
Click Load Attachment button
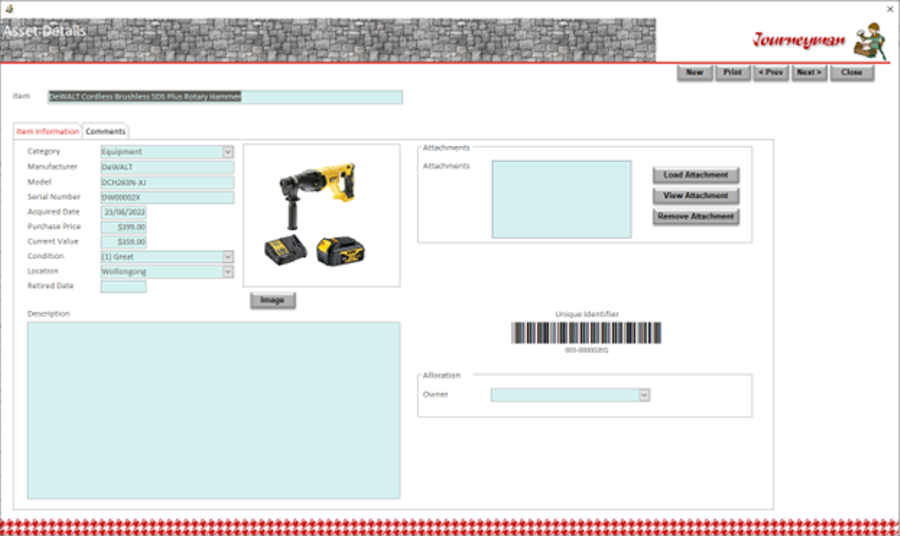click(x=696, y=175)
